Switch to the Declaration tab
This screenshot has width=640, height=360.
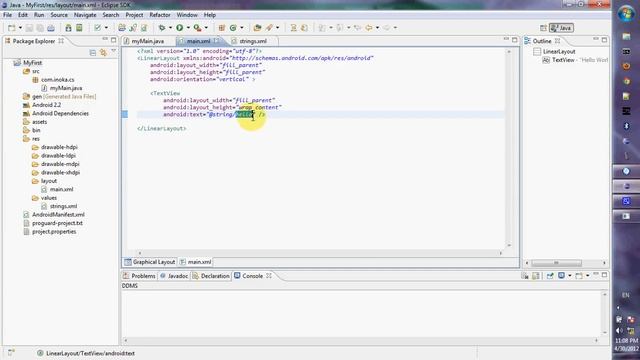click(211, 276)
